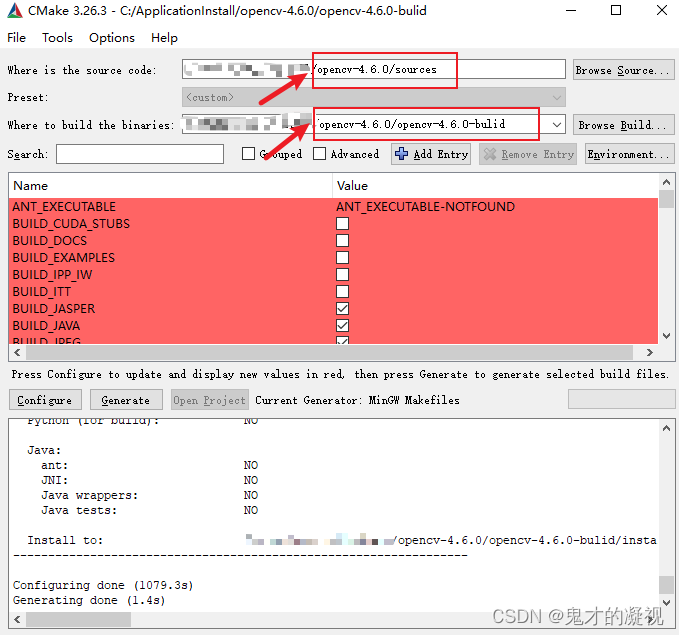Click the Name column header

point(171,186)
